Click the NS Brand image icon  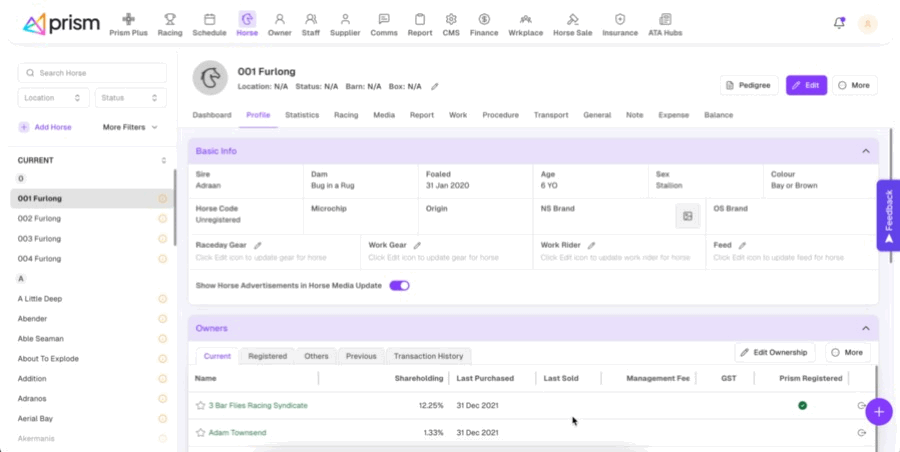click(x=687, y=216)
